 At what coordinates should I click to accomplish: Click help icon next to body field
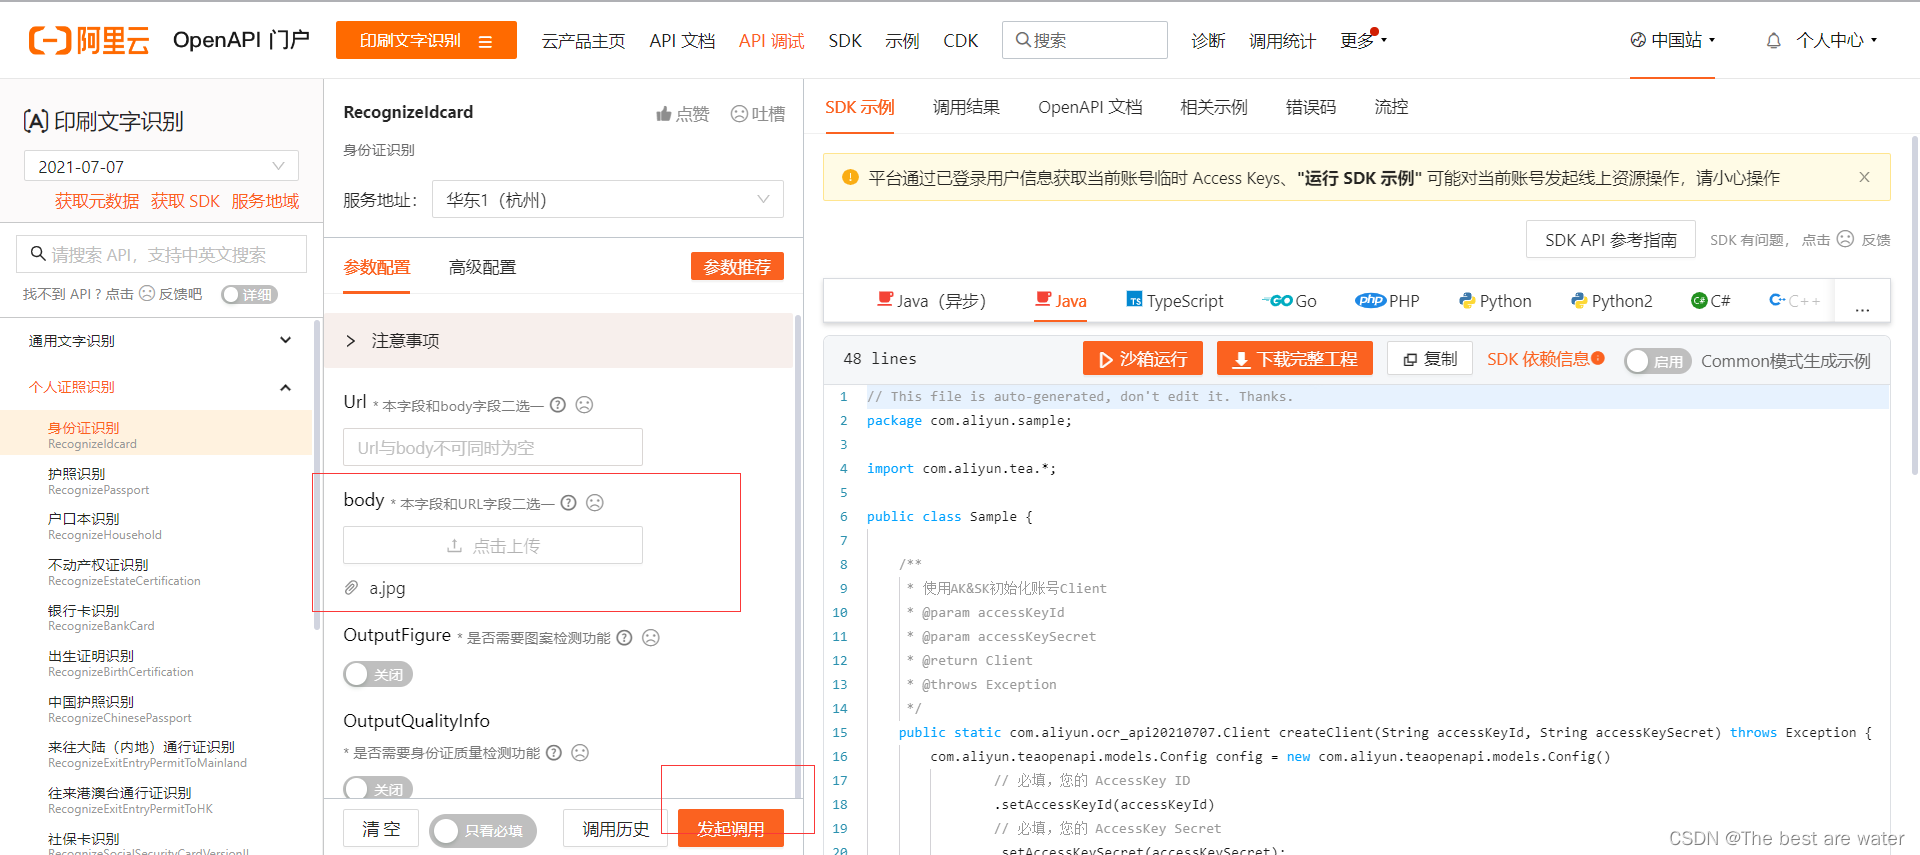(568, 503)
